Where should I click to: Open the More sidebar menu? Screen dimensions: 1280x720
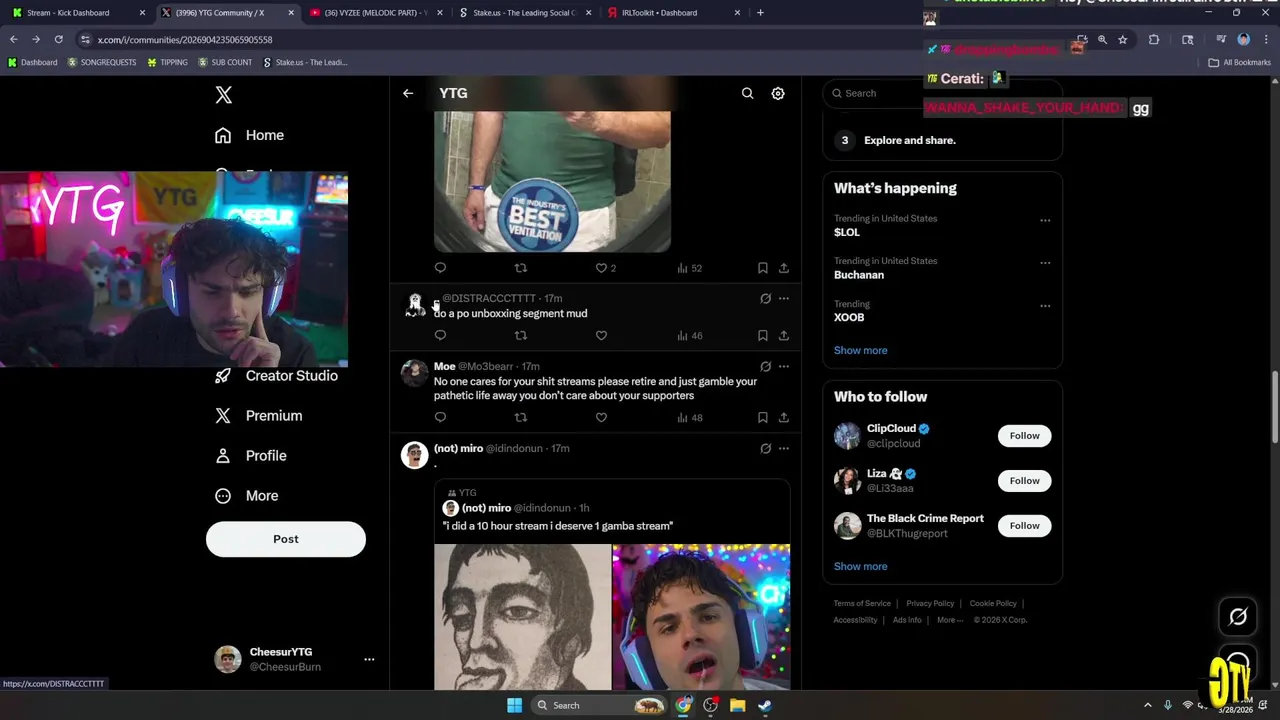(247, 496)
